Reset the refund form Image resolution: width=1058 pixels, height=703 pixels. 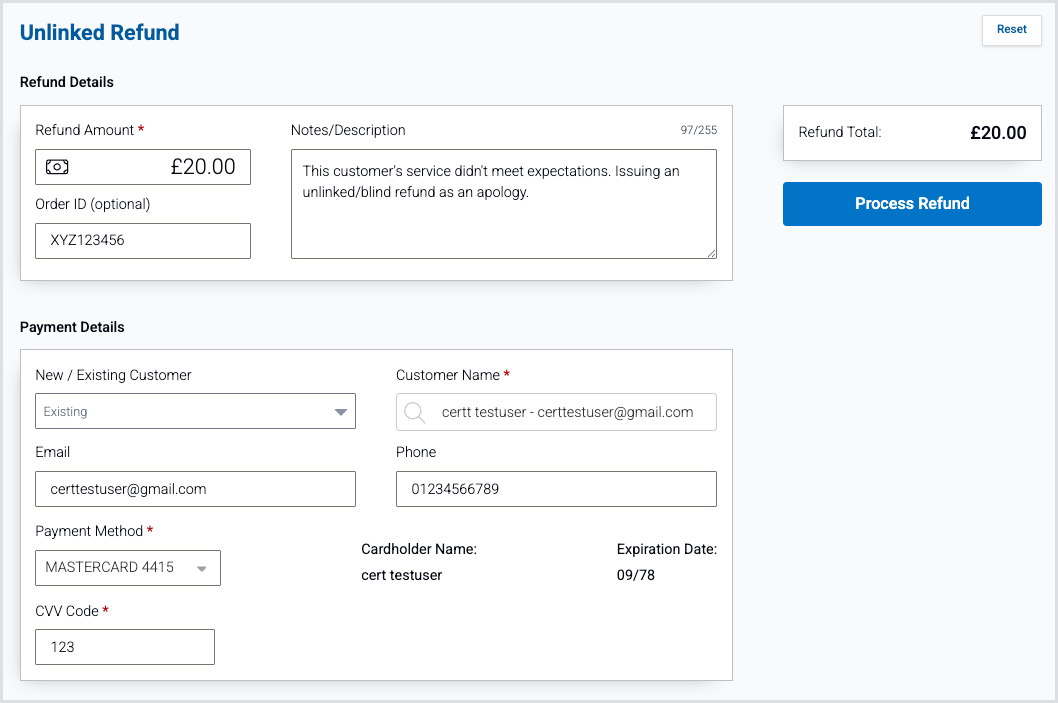coord(1011,30)
